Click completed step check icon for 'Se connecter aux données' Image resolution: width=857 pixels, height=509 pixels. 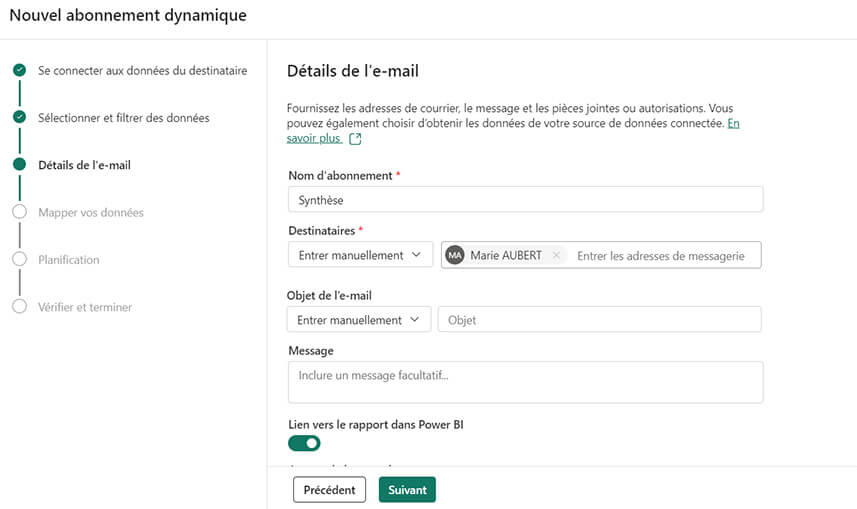[20, 70]
